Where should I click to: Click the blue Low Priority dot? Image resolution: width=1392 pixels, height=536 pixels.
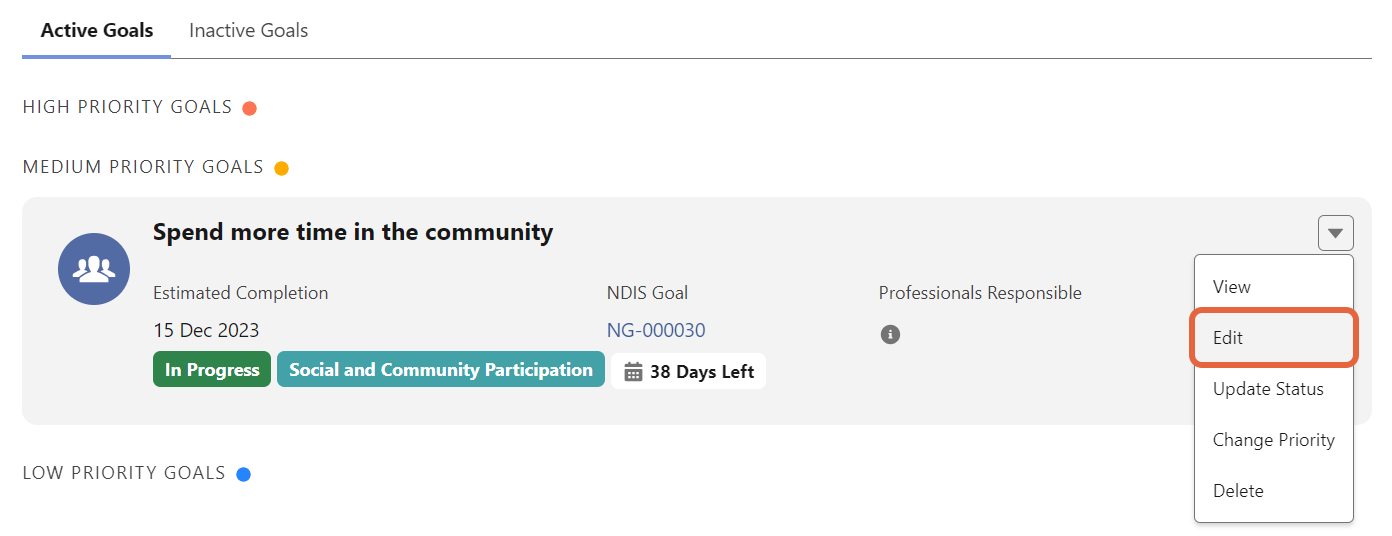[x=243, y=474]
